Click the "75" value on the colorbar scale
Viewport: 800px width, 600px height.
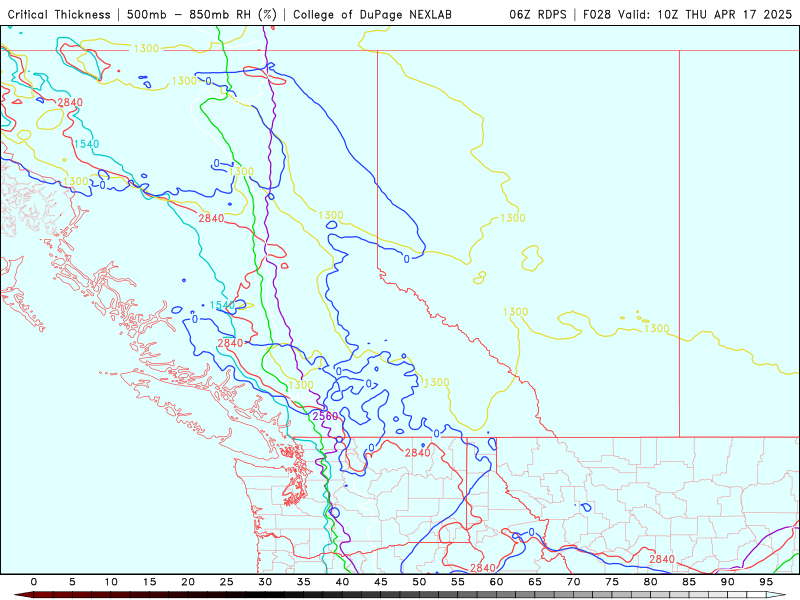tap(612, 582)
